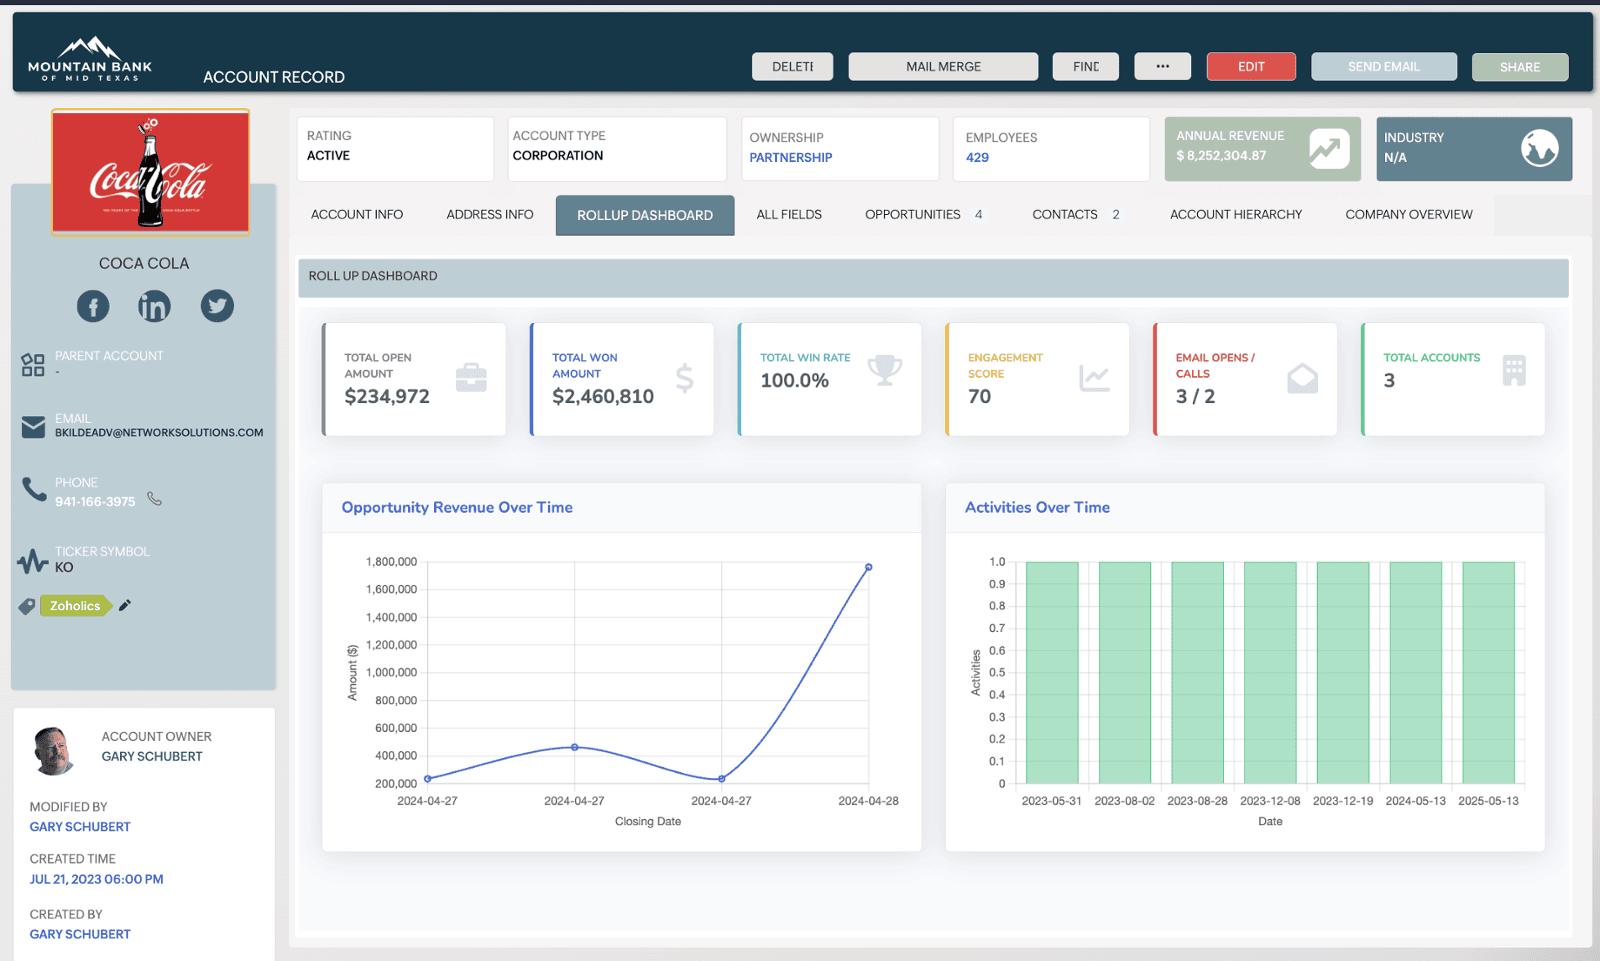Screen dimensions: 1600x961
Task: Click the Send Email button
Action: tap(1384, 66)
